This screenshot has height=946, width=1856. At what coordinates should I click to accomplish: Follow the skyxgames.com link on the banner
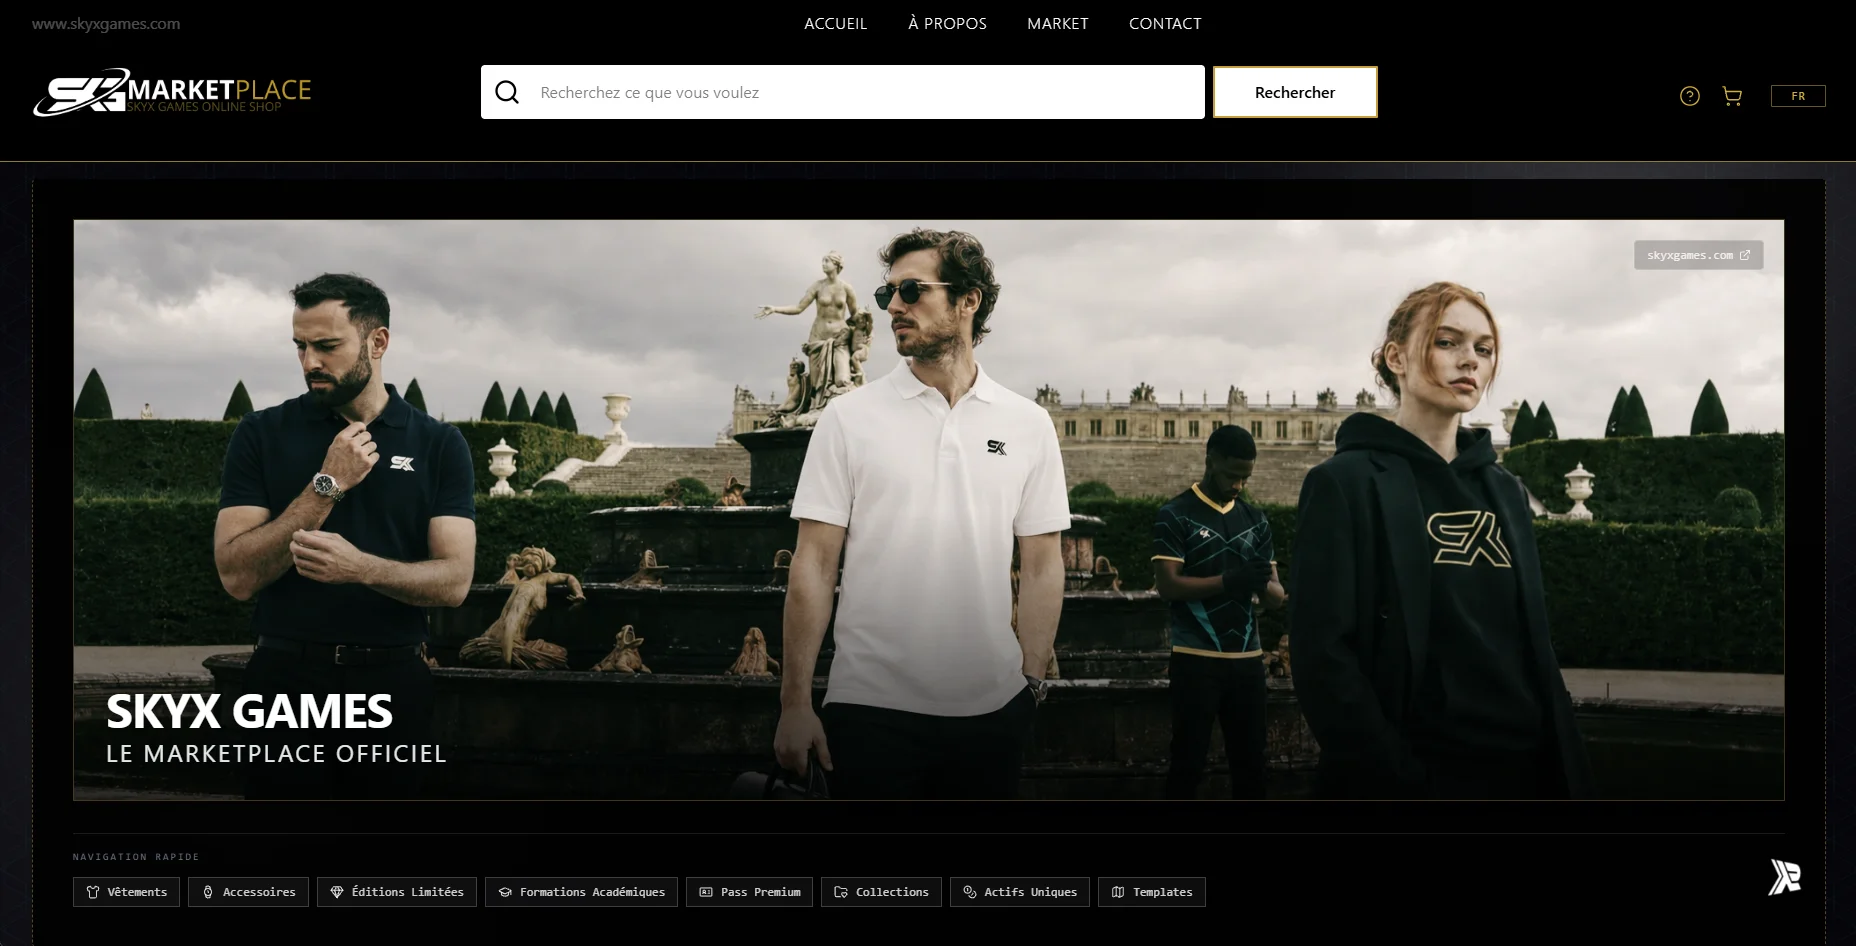click(x=1698, y=255)
